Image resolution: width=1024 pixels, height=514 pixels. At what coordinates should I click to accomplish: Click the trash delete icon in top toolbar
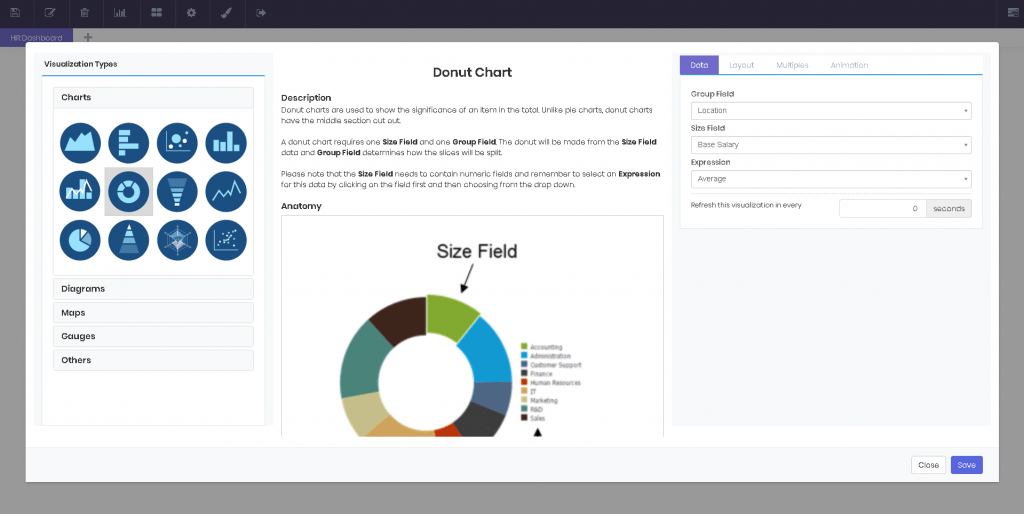[84, 12]
